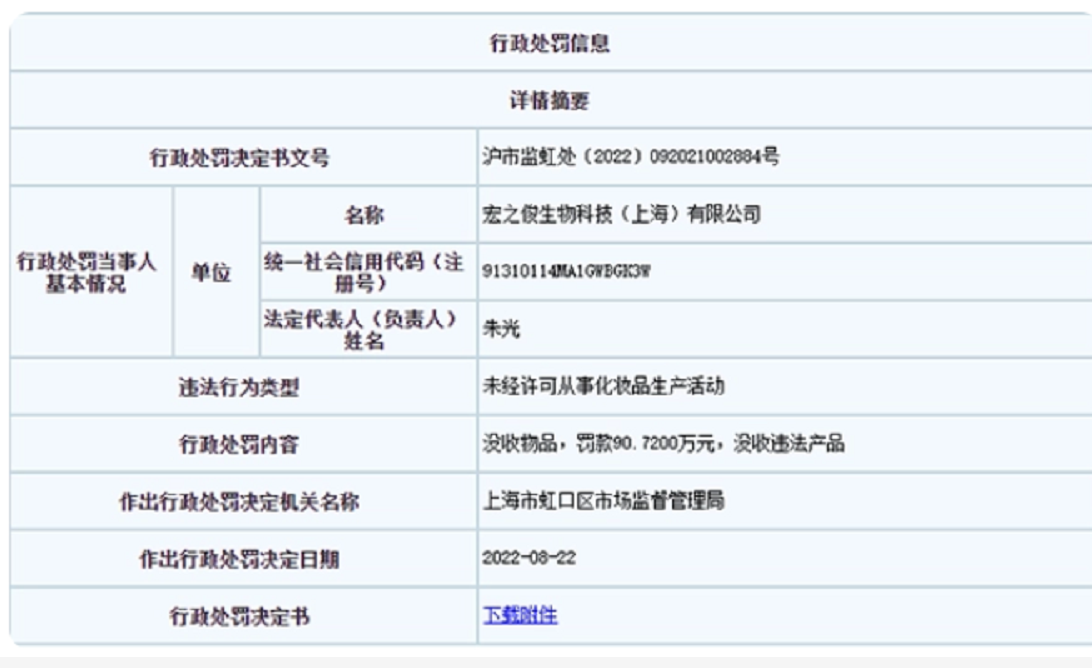Click the 行政处罚内容 label
Screen dimensions: 1092x668
239,444
